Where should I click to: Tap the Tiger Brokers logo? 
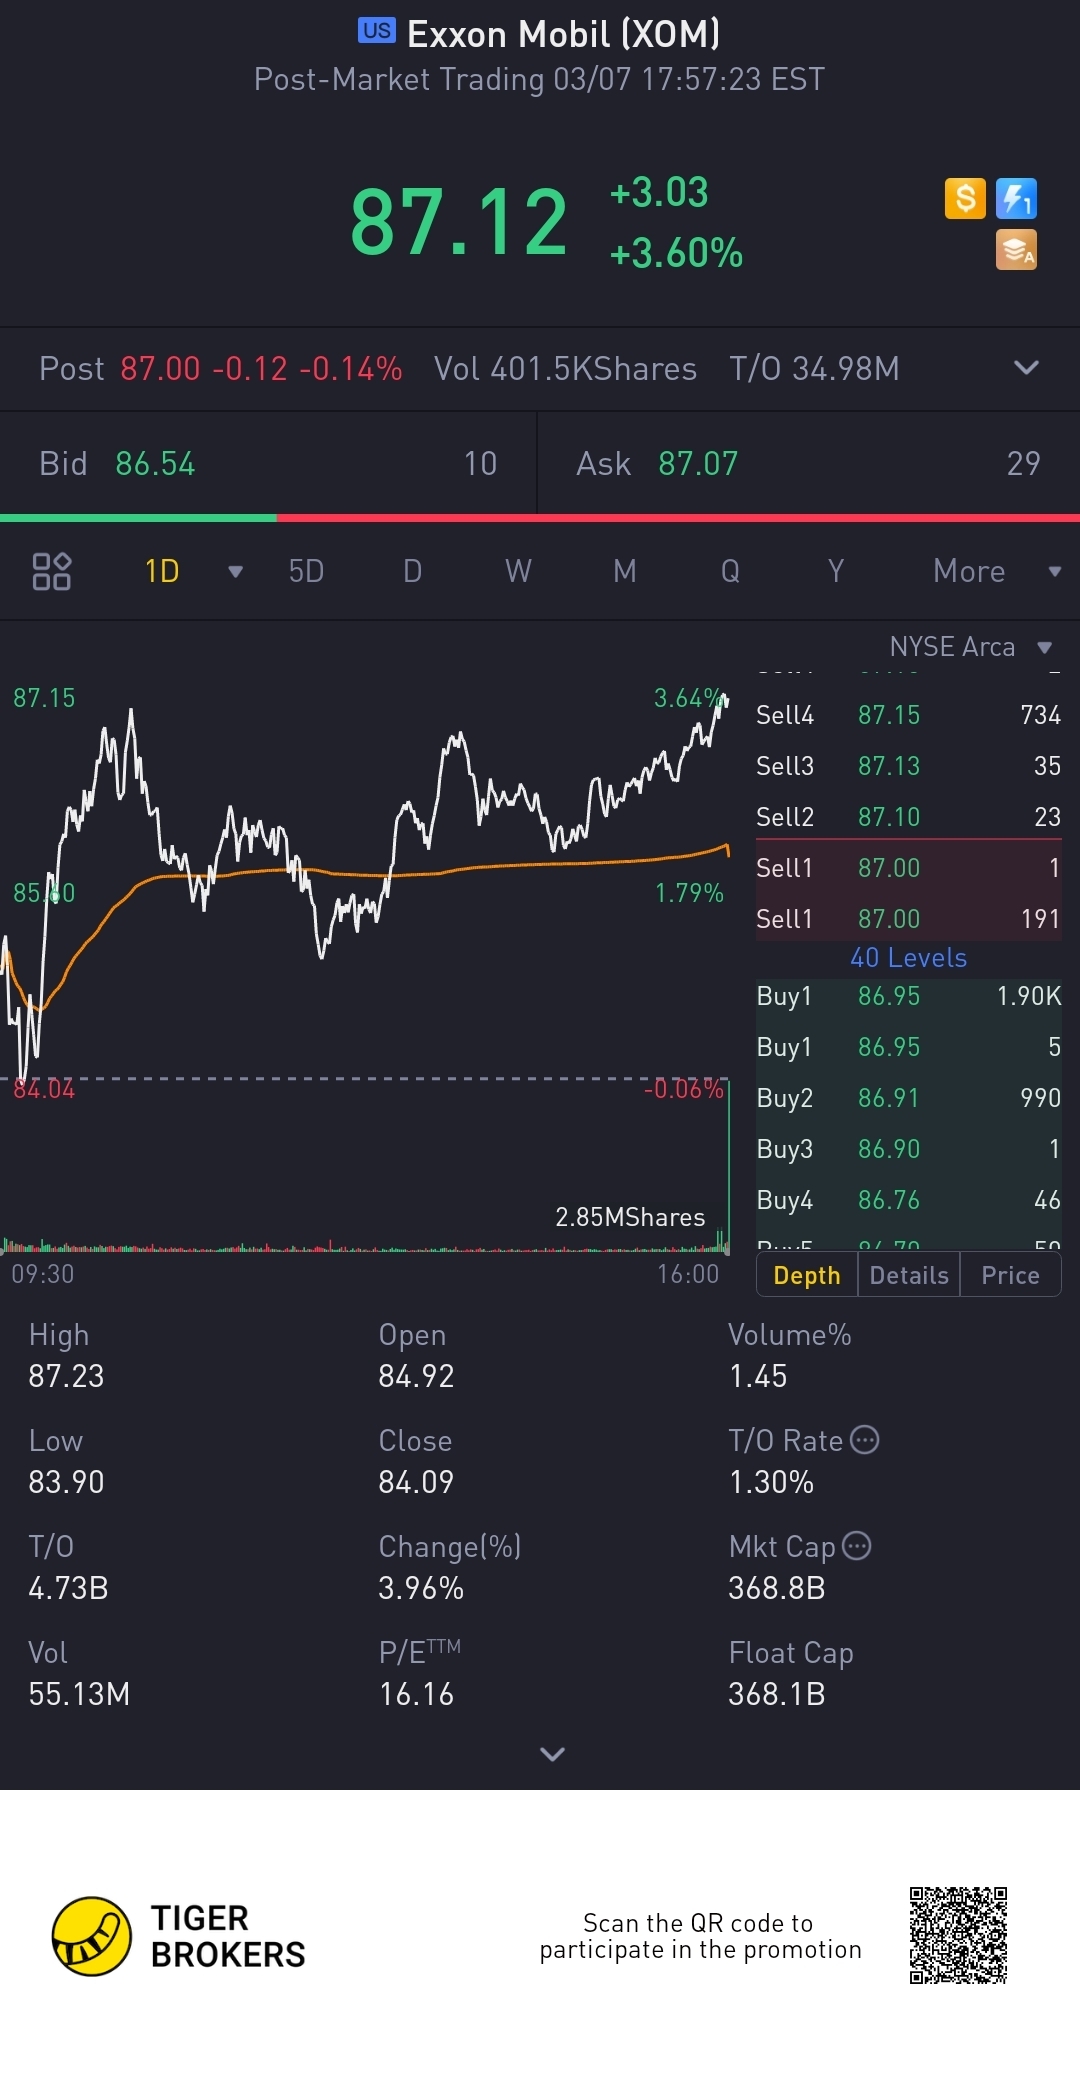[x=92, y=1936]
